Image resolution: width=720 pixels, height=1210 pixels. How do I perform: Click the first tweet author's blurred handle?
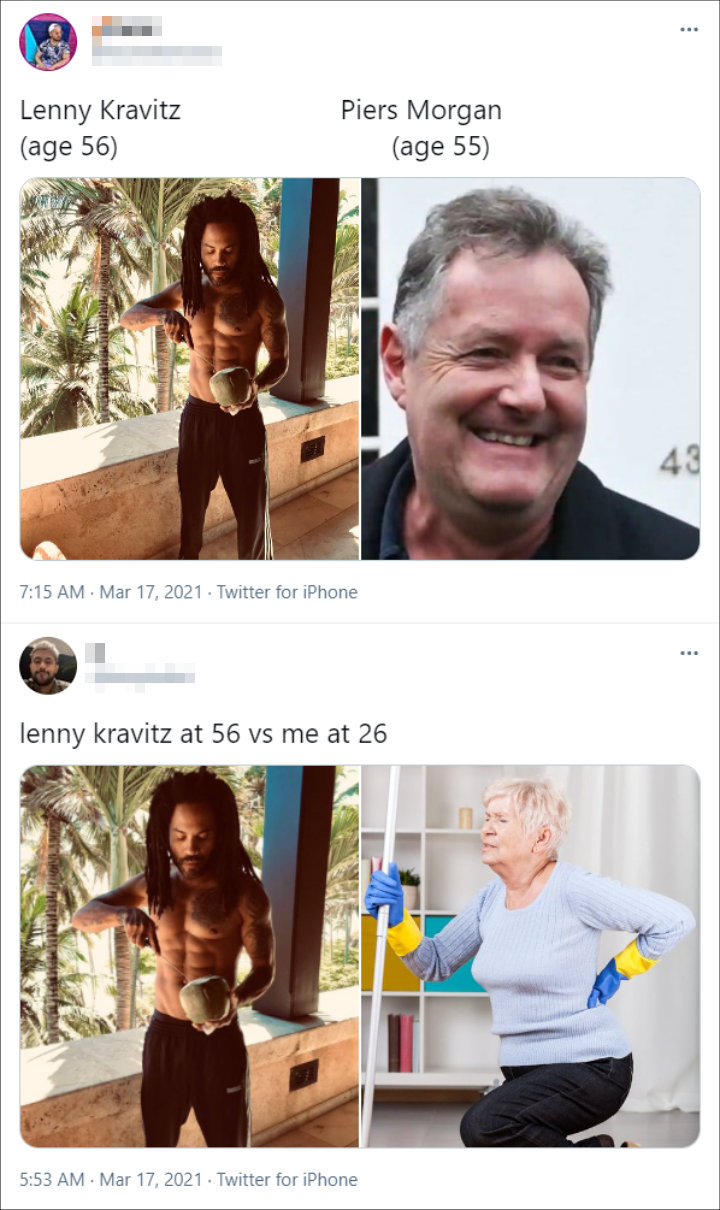(157, 56)
